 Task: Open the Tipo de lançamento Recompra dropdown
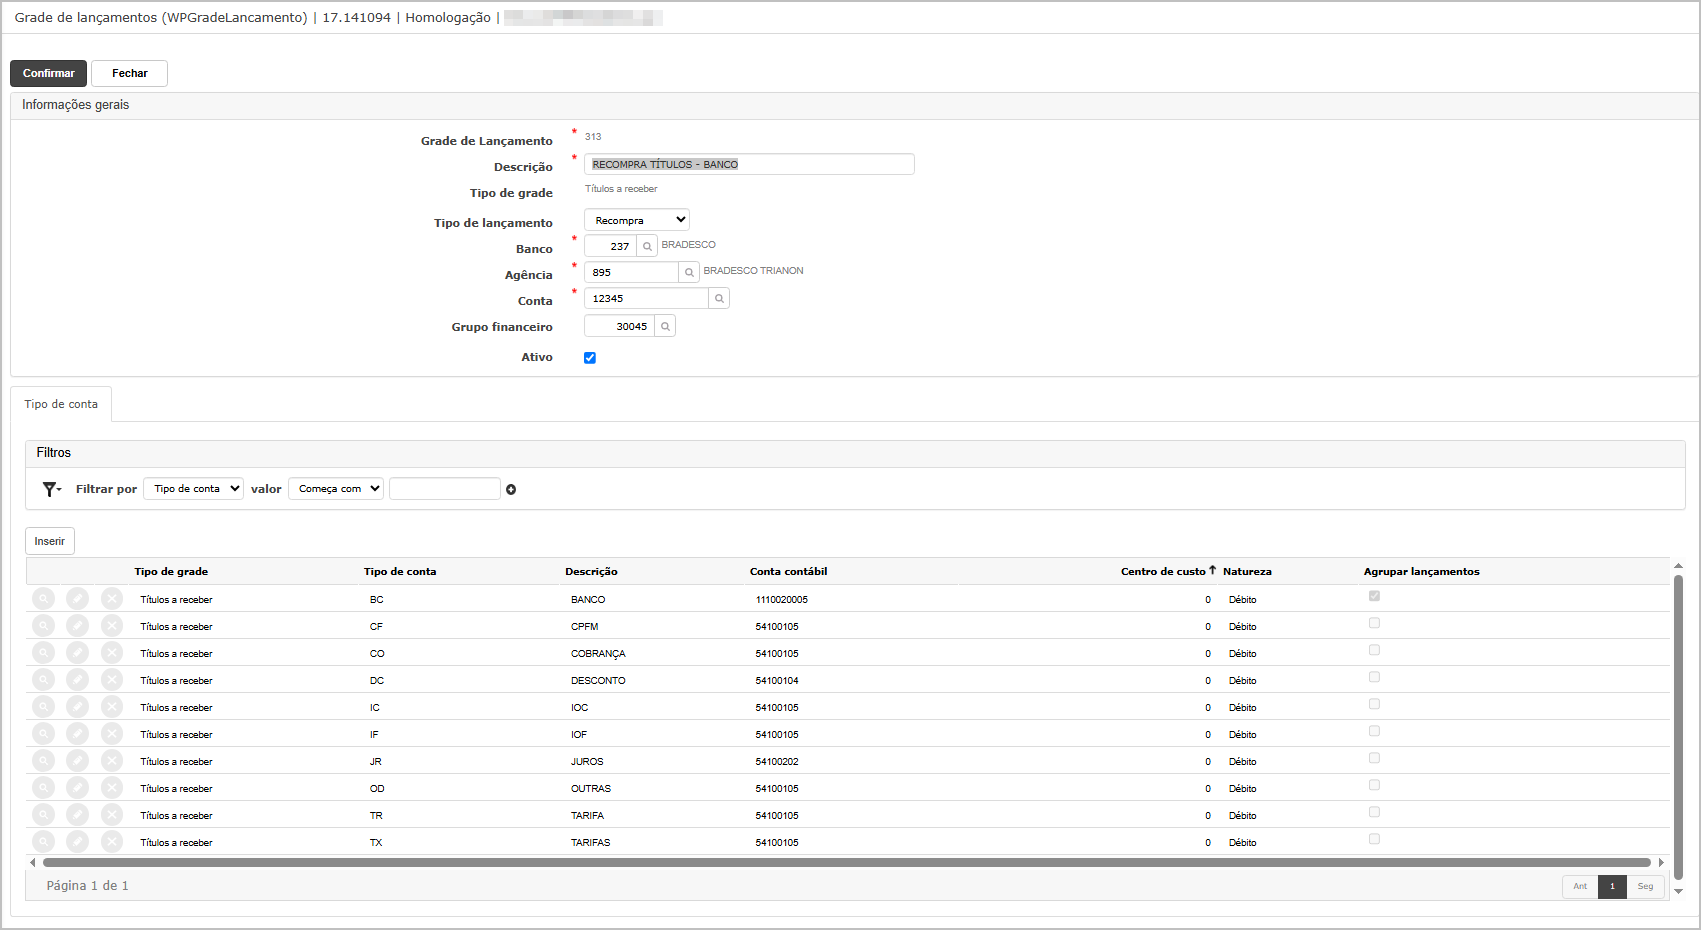click(x=637, y=220)
